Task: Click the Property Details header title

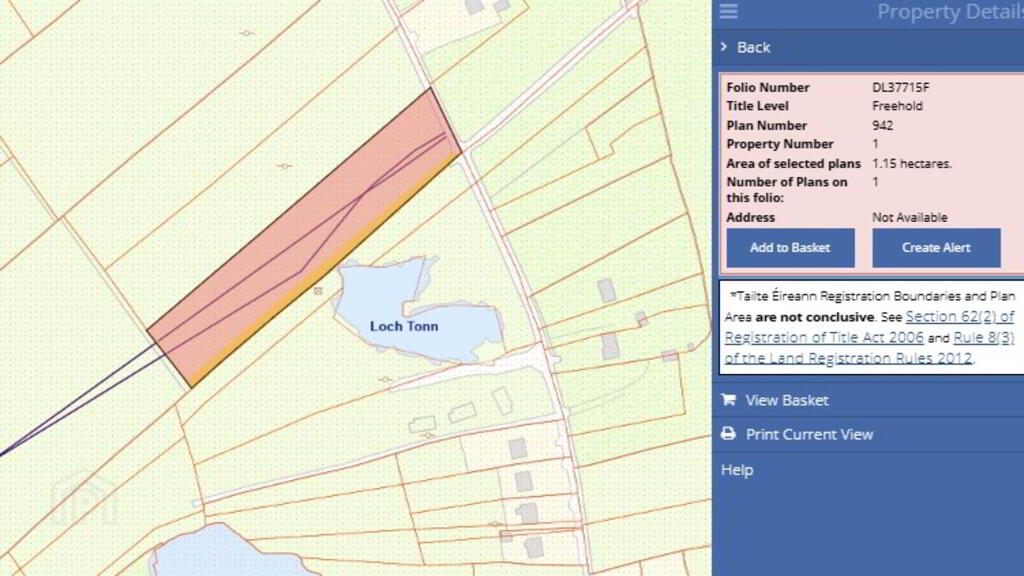Action: click(950, 12)
